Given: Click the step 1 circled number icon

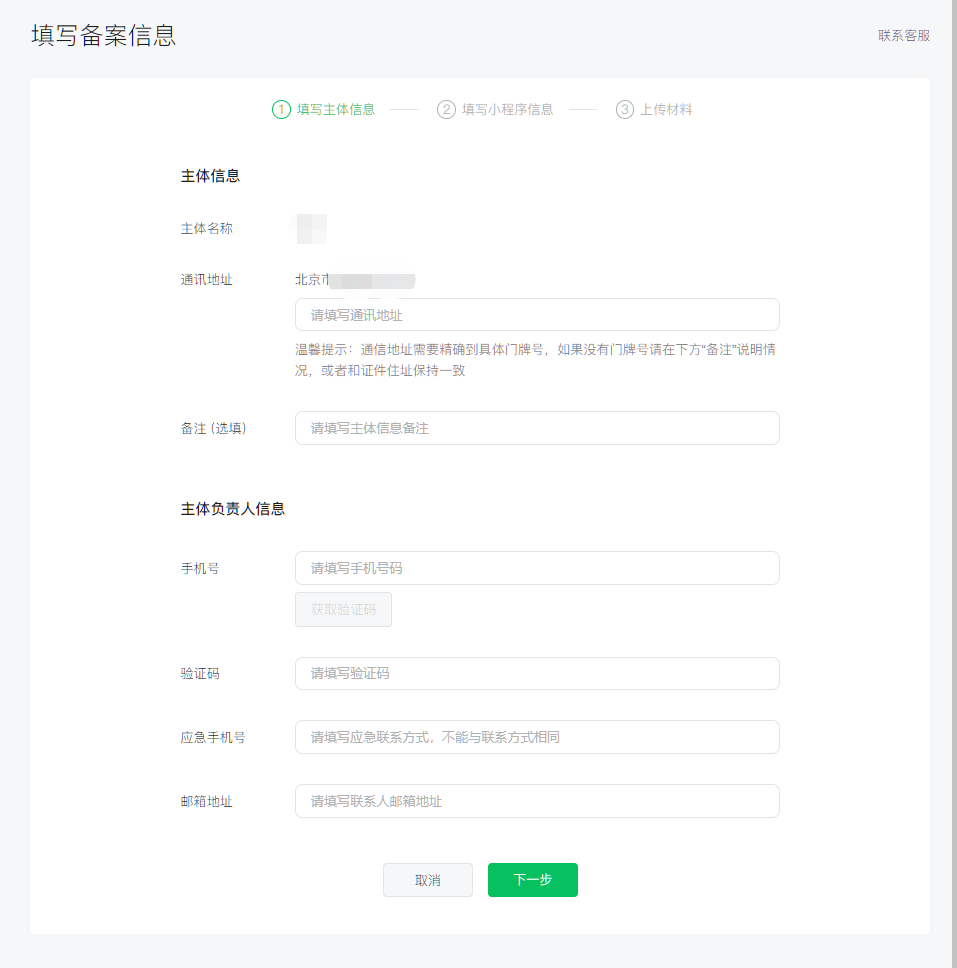Looking at the screenshot, I should coord(281,110).
